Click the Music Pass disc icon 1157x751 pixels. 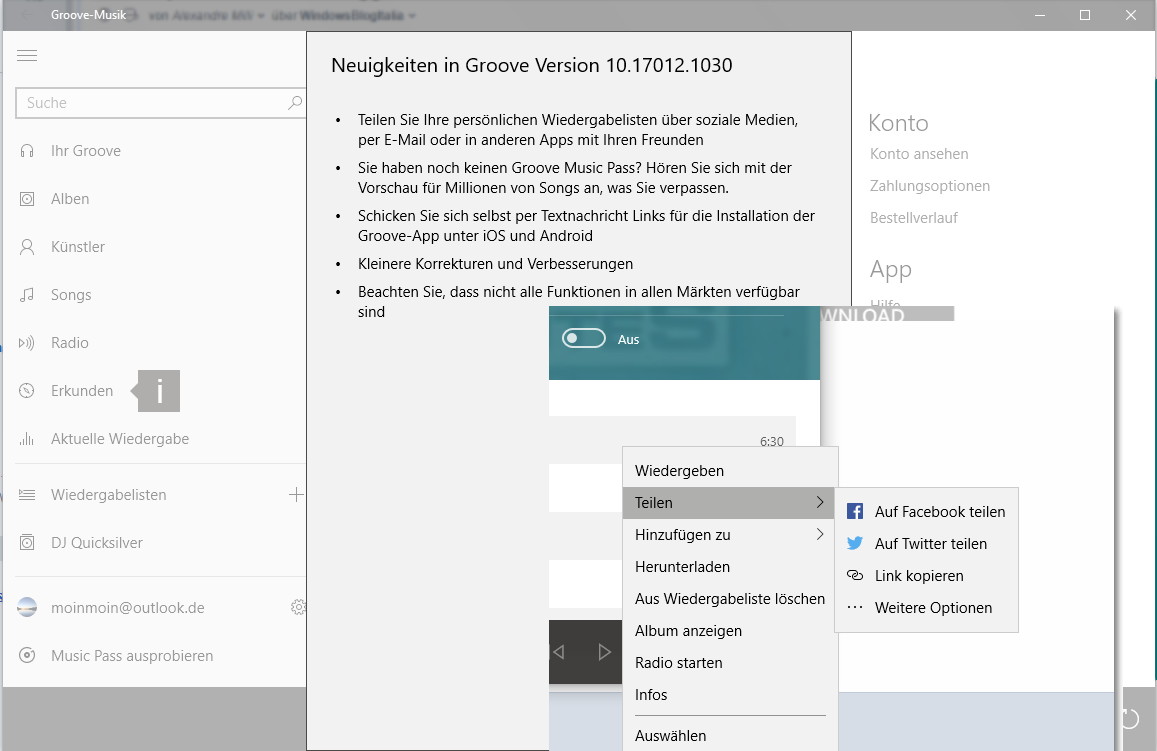pyautogui.click(x=27, y=656)
